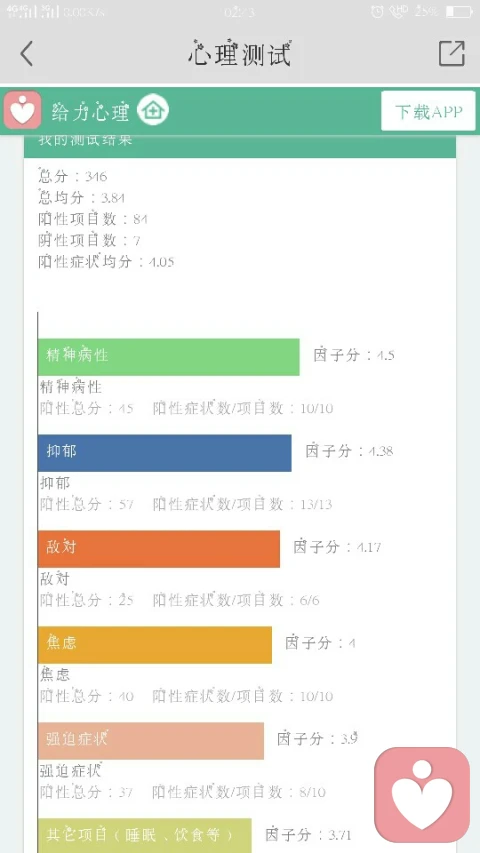Screen dimensions: 480x853
Task: Tap the 阳性症状均分 4.05 line
Action: (x=107, y=262)
